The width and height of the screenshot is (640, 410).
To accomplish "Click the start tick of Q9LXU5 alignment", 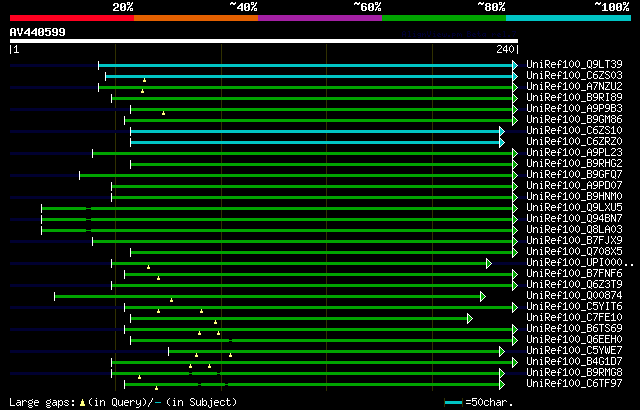I will tap(42, 209).
